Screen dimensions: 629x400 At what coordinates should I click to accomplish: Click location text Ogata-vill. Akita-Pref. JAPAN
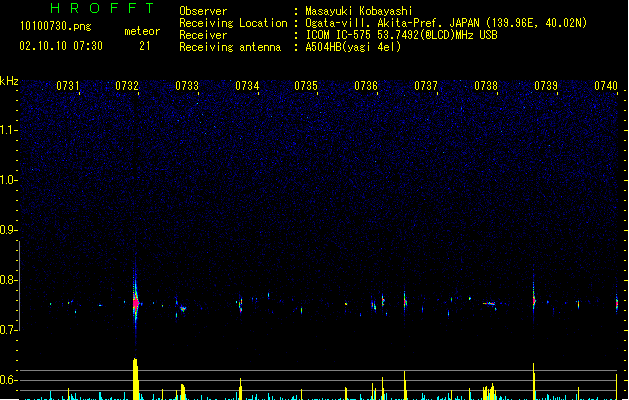coord(393,23)
